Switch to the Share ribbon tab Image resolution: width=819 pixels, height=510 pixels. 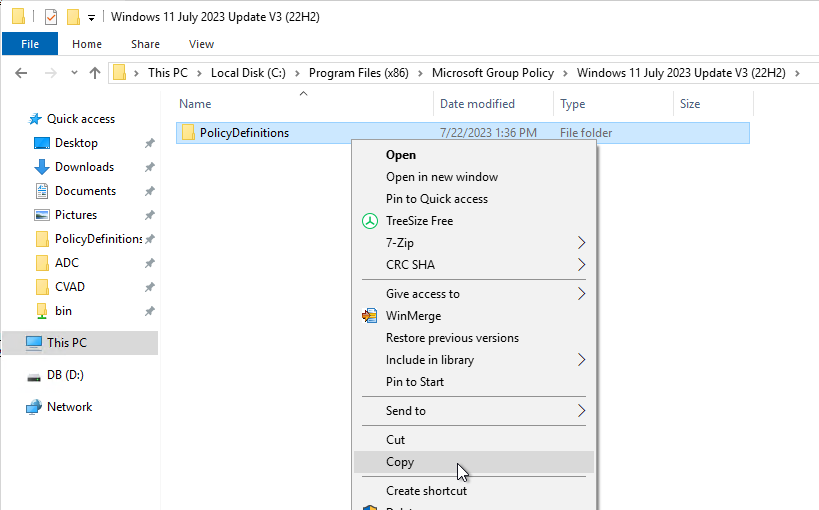(x=145, y=44)
